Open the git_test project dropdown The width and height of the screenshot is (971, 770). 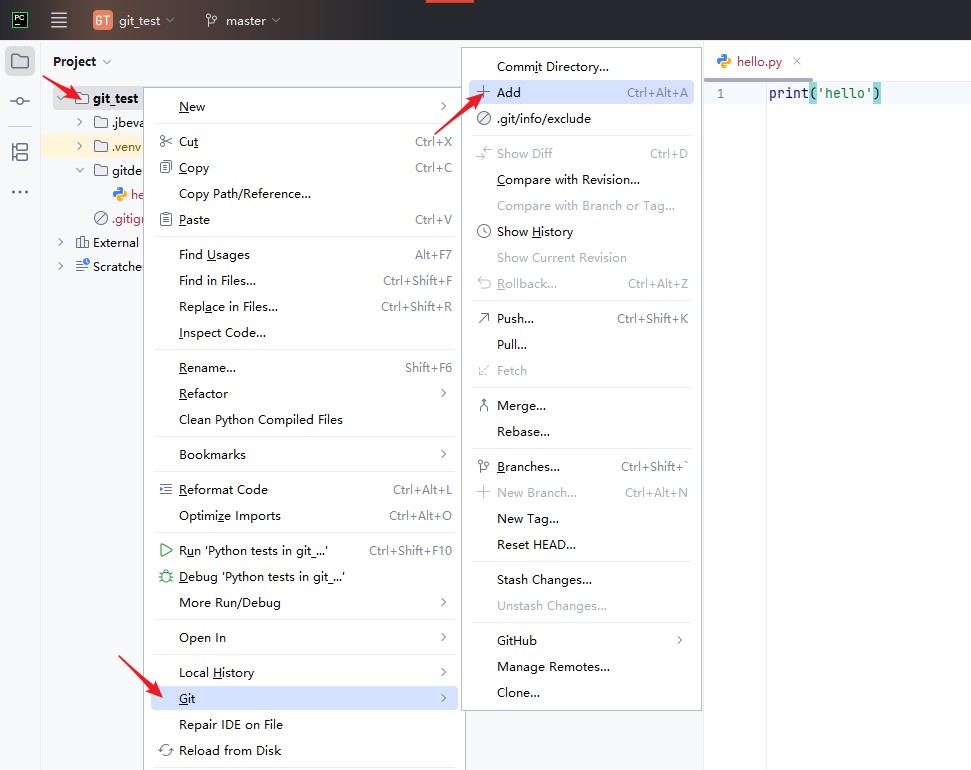[134, 20]
